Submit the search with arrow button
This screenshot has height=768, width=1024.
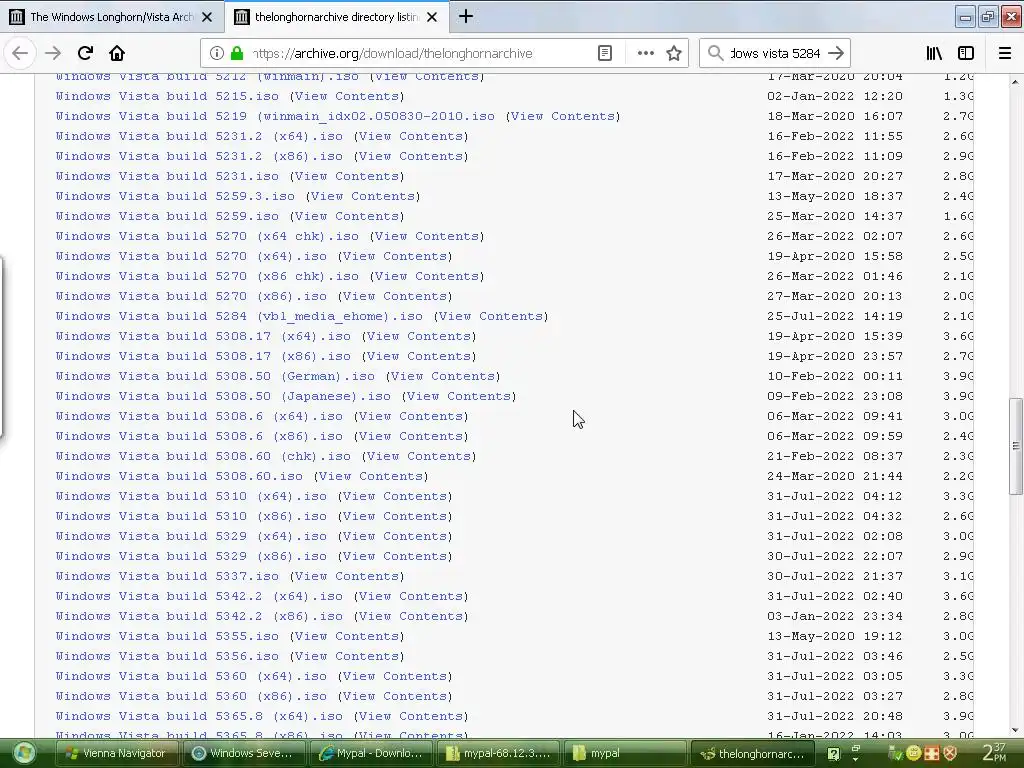tap(836, 54)
